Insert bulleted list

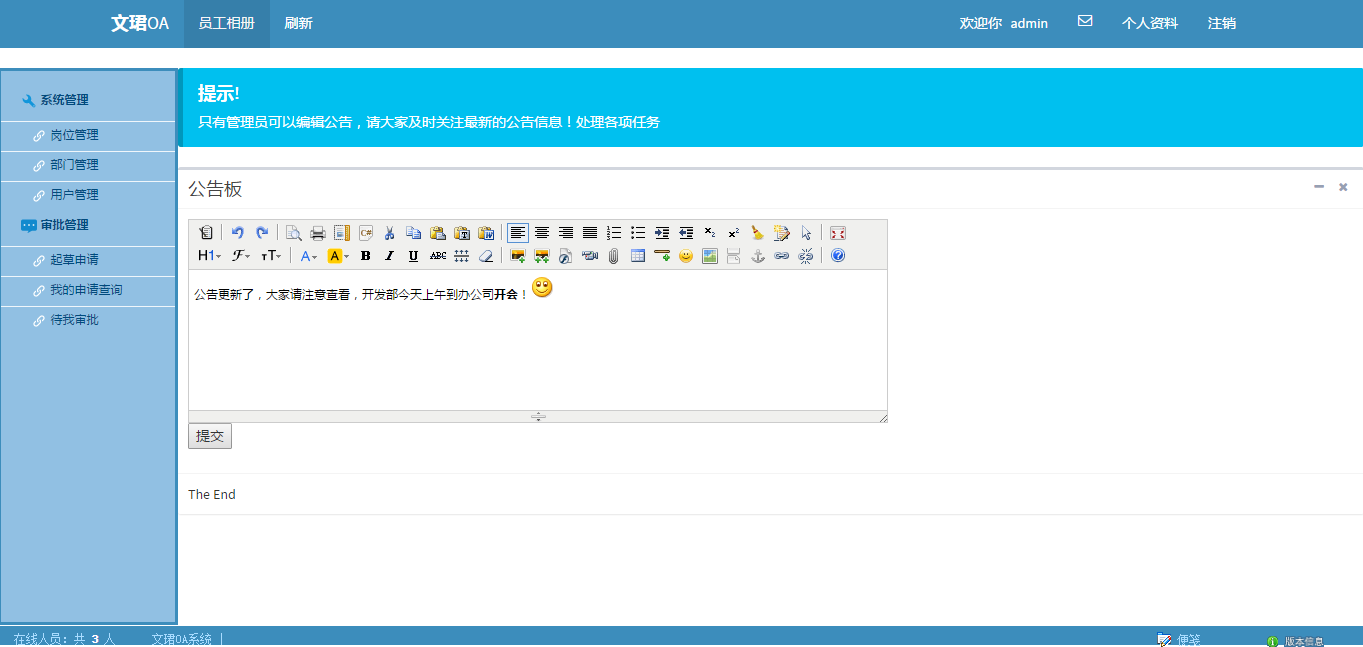(638, 233)
